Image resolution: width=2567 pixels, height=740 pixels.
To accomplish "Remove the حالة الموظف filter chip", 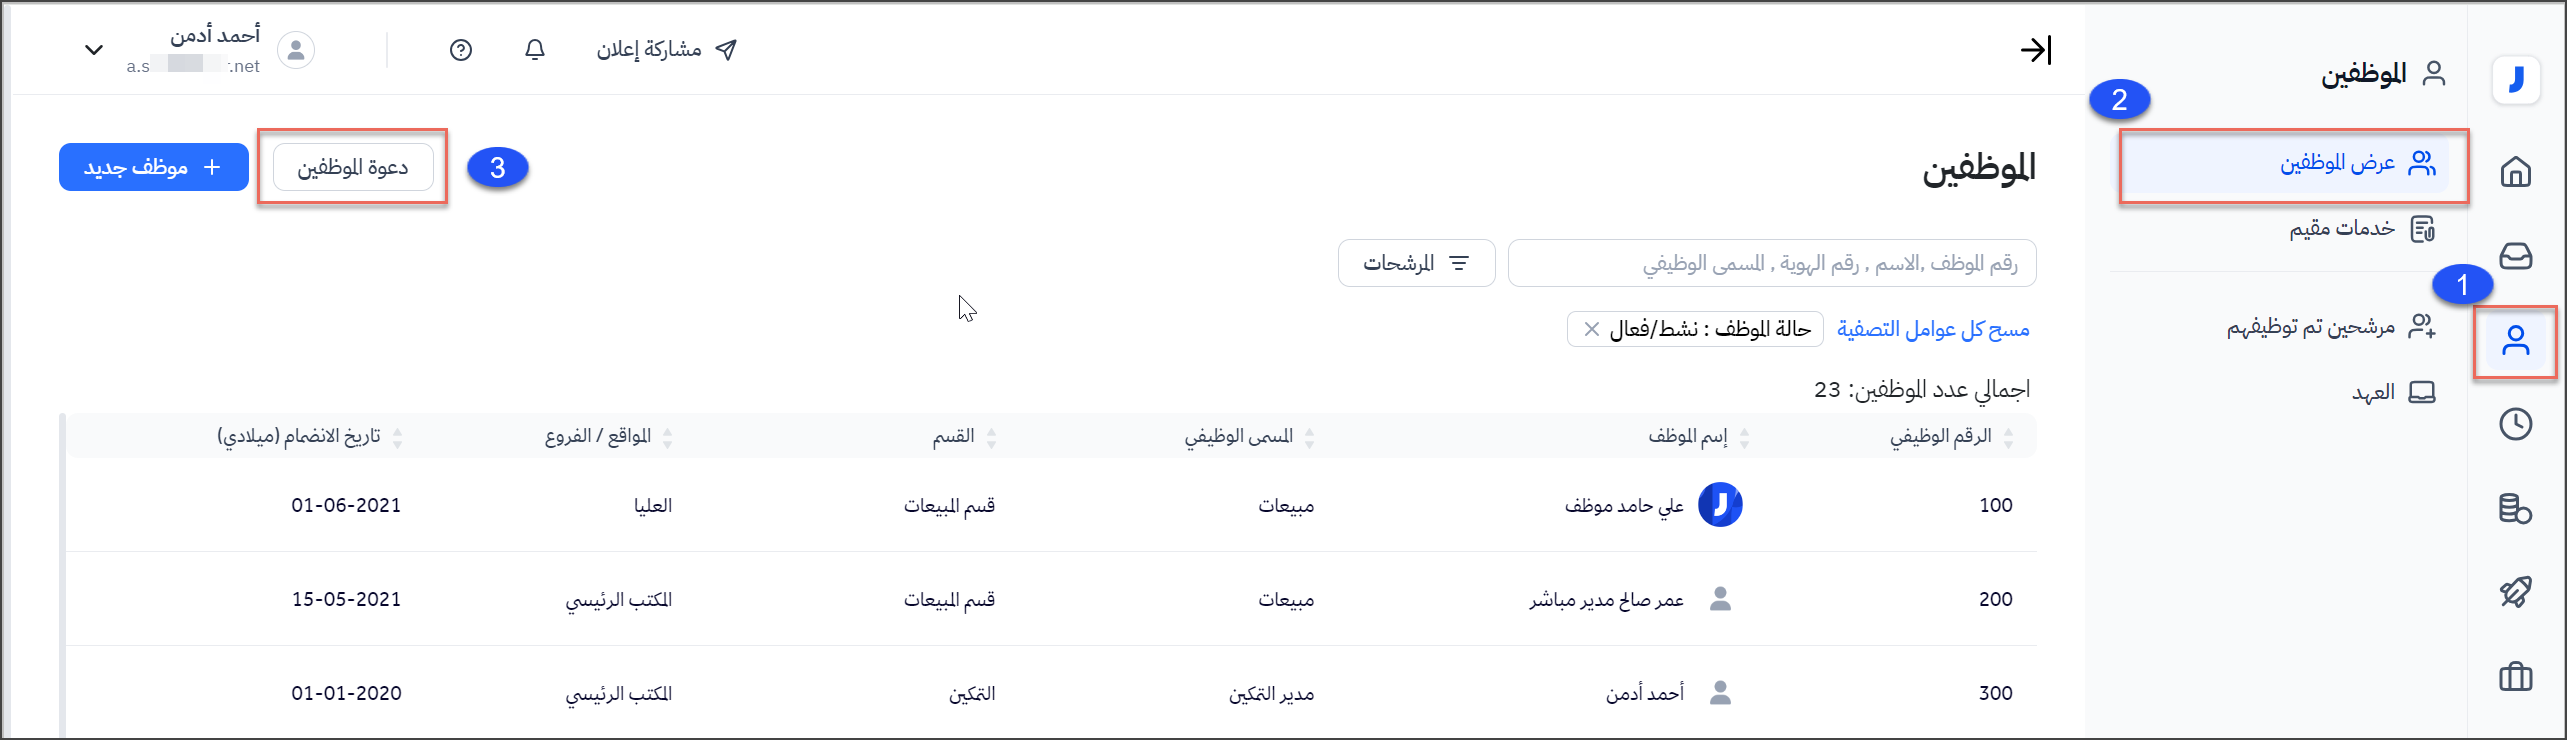I will 1592,329.
